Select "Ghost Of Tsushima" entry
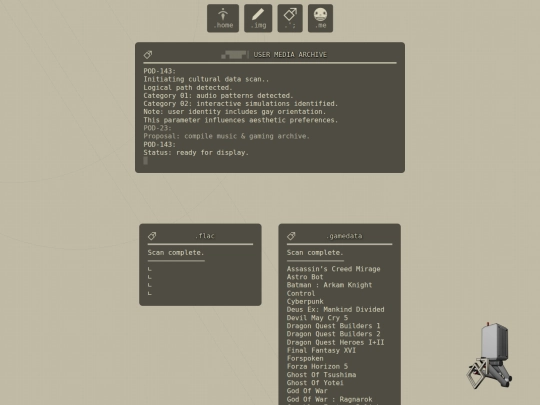 [x=321, y=375]
